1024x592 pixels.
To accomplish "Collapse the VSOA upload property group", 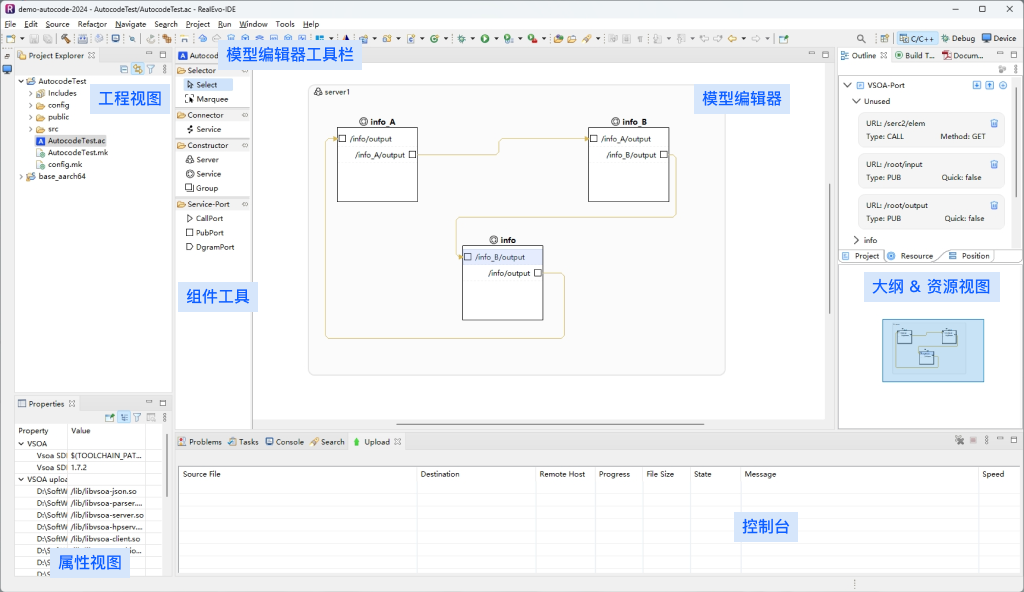I will (x=22, y=479).
